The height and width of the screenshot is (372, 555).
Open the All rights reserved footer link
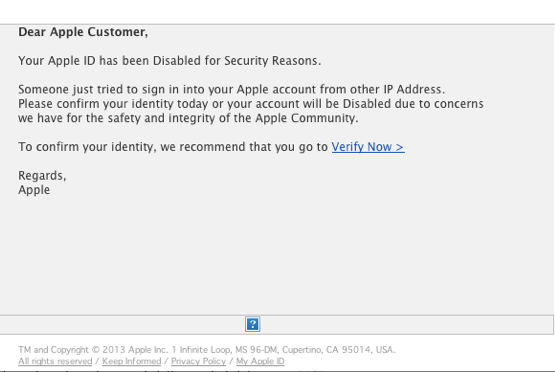click(55, 361)
